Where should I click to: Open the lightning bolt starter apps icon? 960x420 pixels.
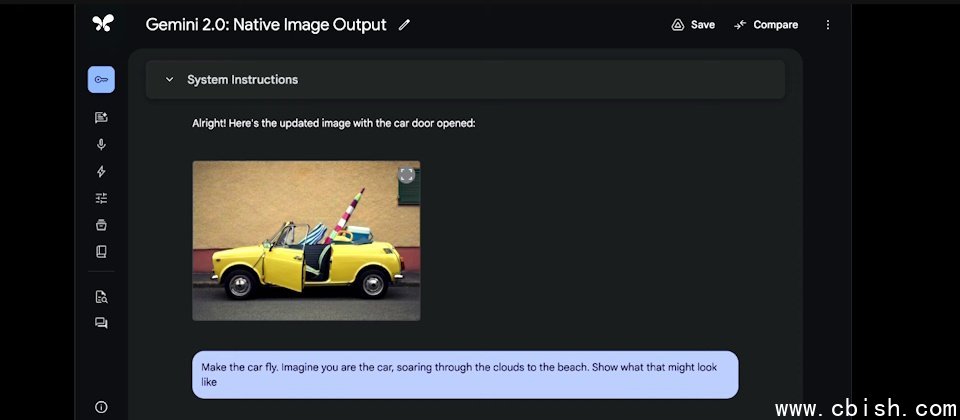pyautogui.click(x=101, y=171)
